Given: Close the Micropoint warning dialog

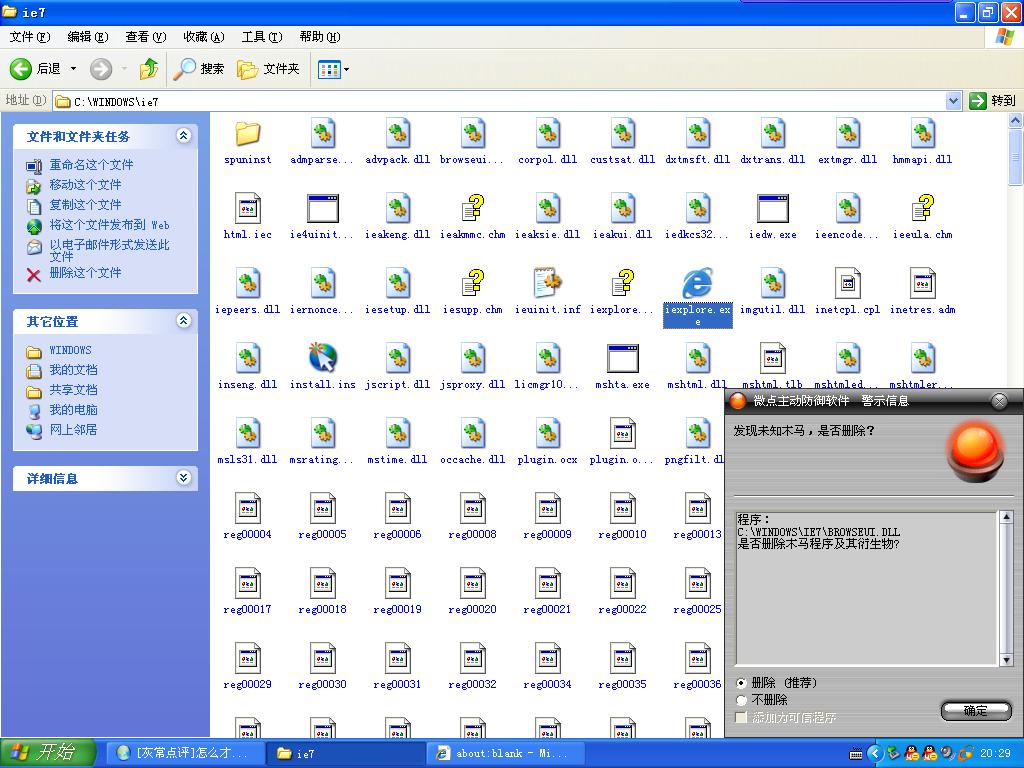Looking at the screenshot, I should [x=999, y=401].
